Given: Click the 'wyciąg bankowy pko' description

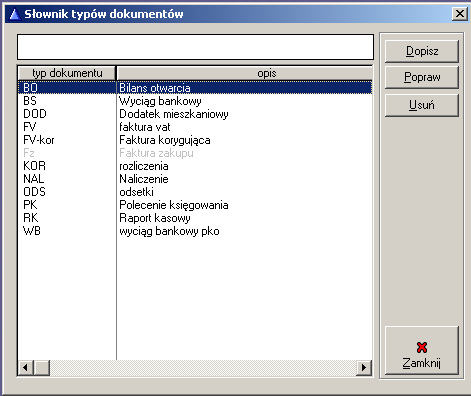Looking at the screenshot, I should pos(169,231).
